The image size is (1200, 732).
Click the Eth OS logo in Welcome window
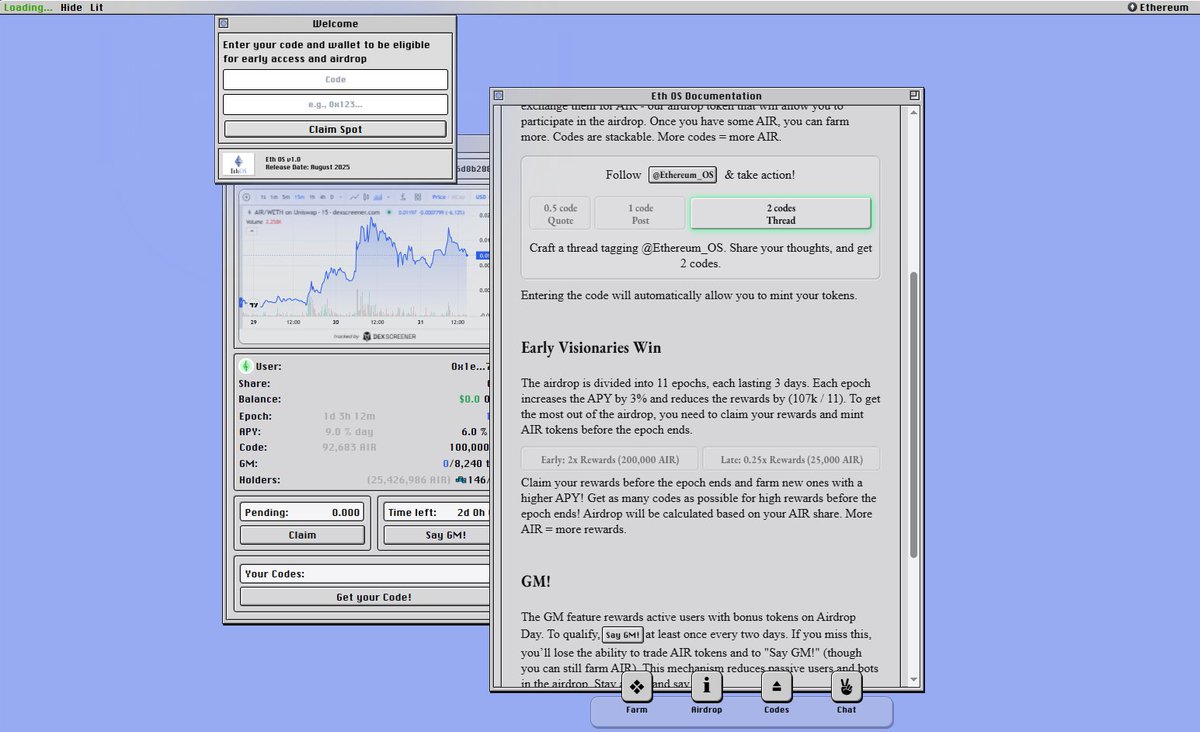(x=237, y=165)
